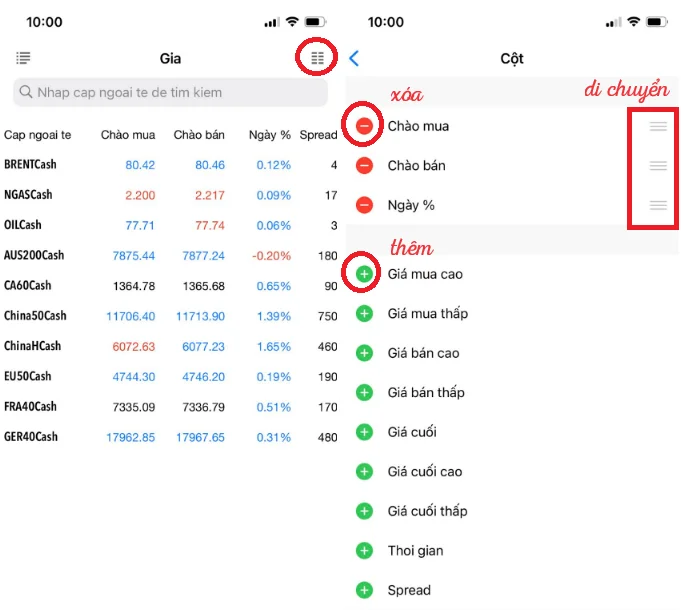The image size is (681, 610).
Task: Select the China50Cash symbol
Action: click(x=35, y=316)
